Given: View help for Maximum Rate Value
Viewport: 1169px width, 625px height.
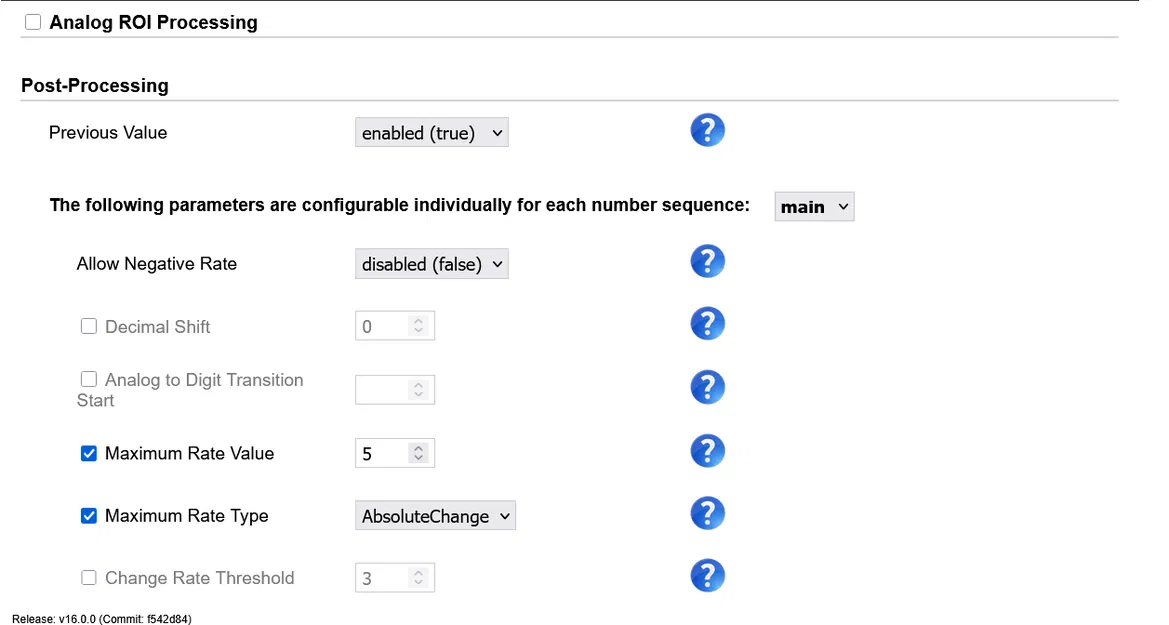Looking at the screenshot, I should click(707, 452).
